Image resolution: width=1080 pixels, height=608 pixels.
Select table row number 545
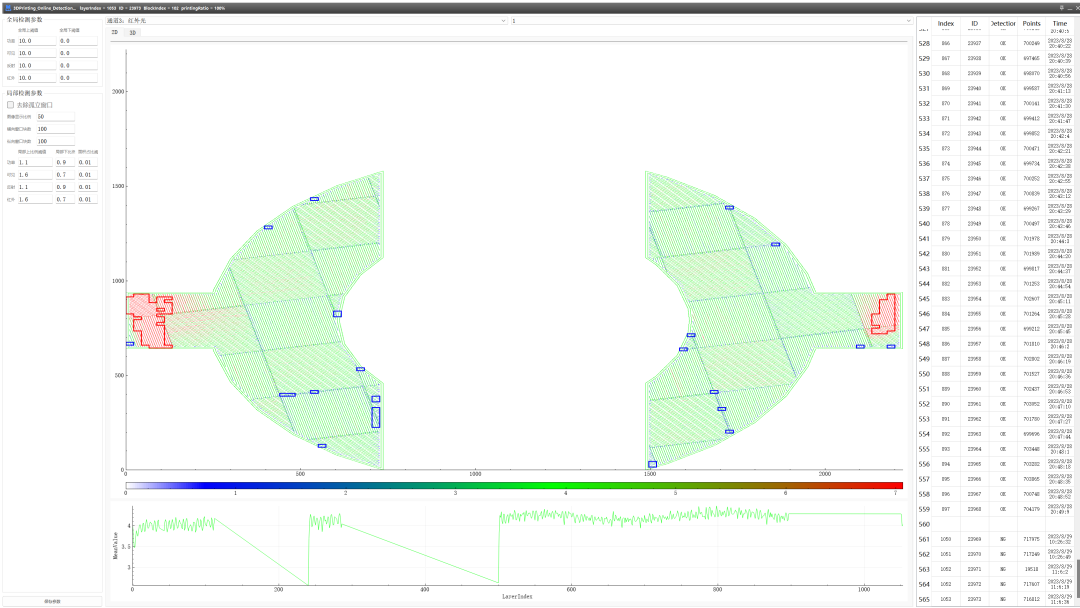(x=924, y=299)
